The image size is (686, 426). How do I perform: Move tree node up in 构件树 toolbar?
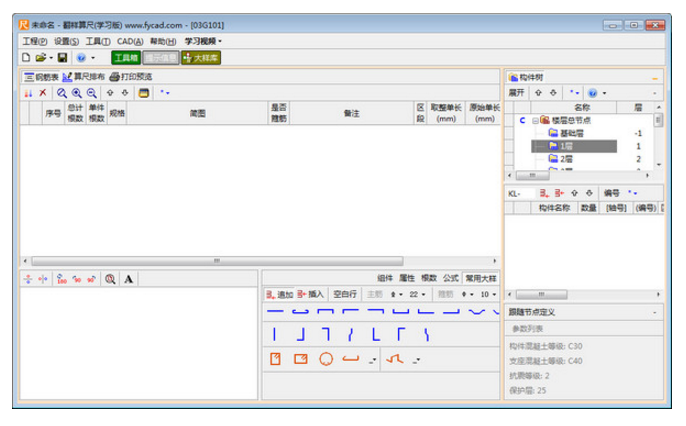pos(538,93)
